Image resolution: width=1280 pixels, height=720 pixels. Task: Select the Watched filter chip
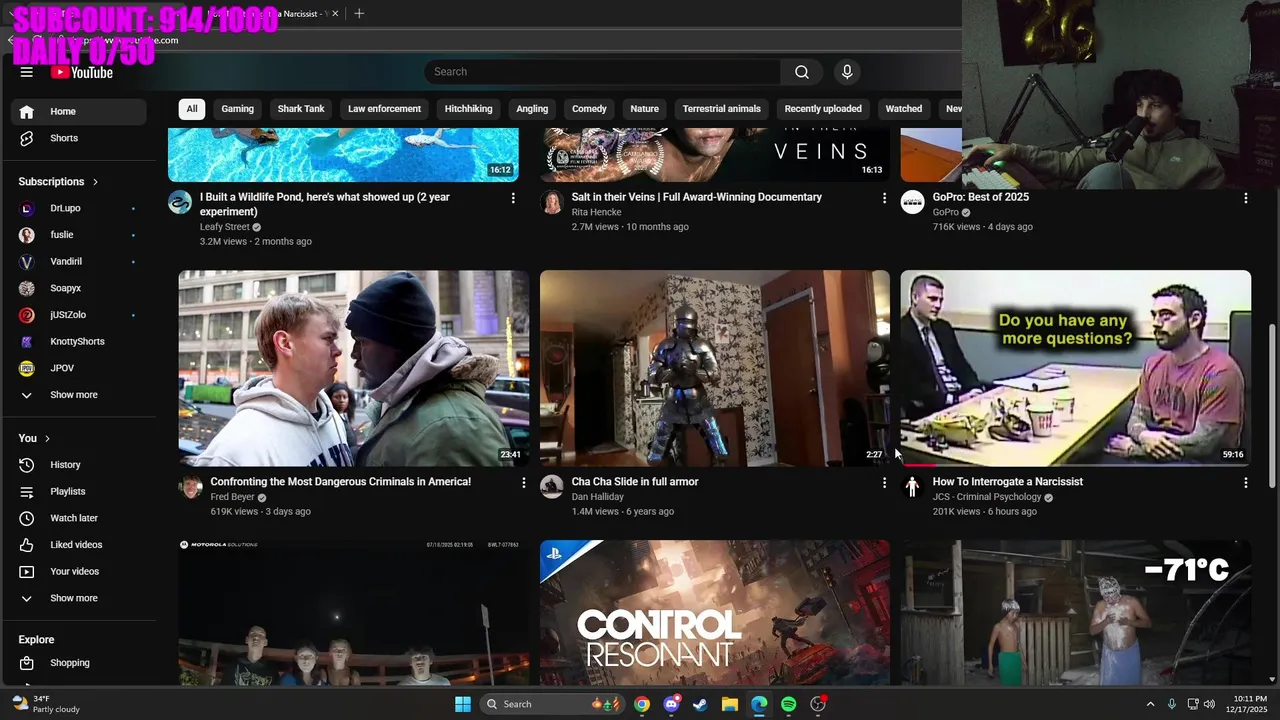(904, 109)
